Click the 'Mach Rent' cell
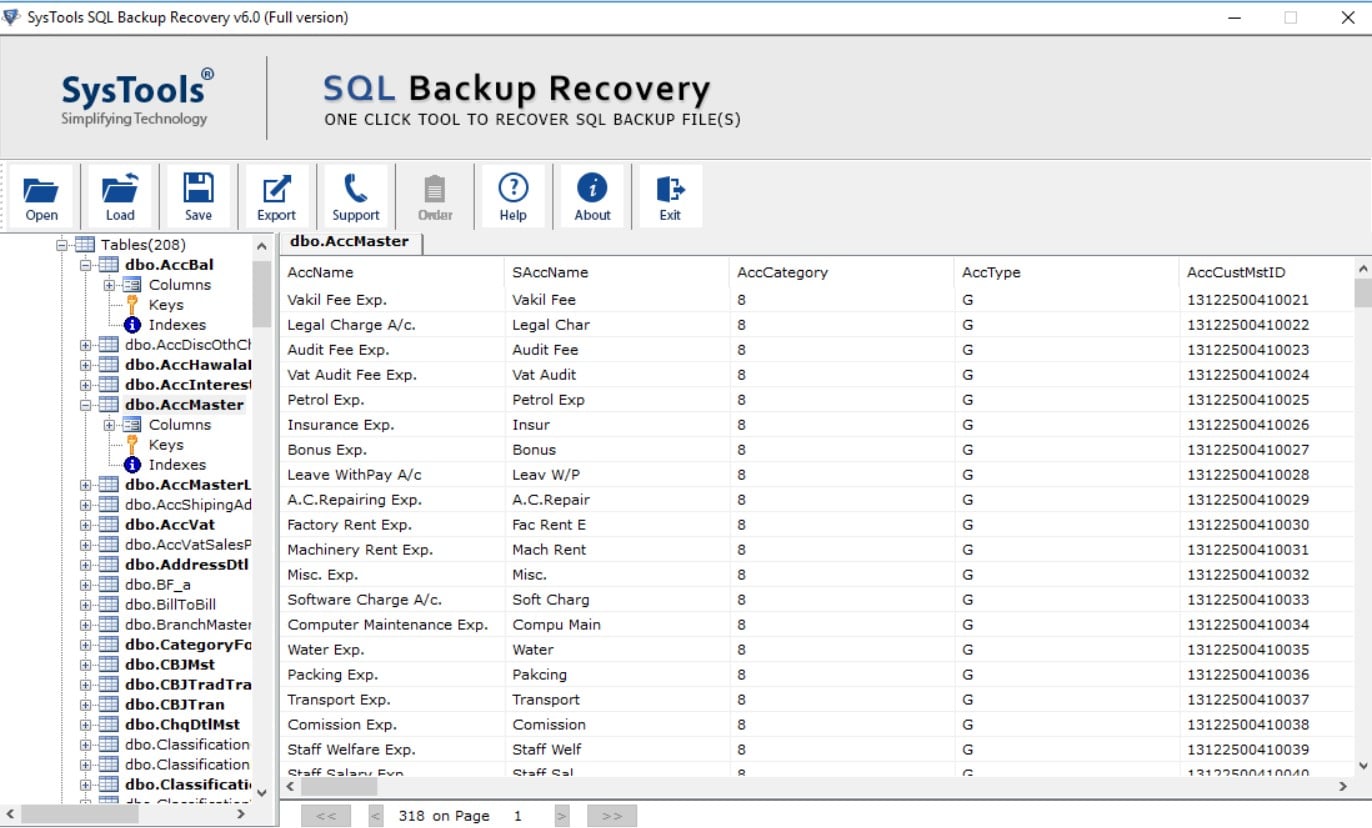Screen dimensions: 1372x828 [x=618, y=550]
